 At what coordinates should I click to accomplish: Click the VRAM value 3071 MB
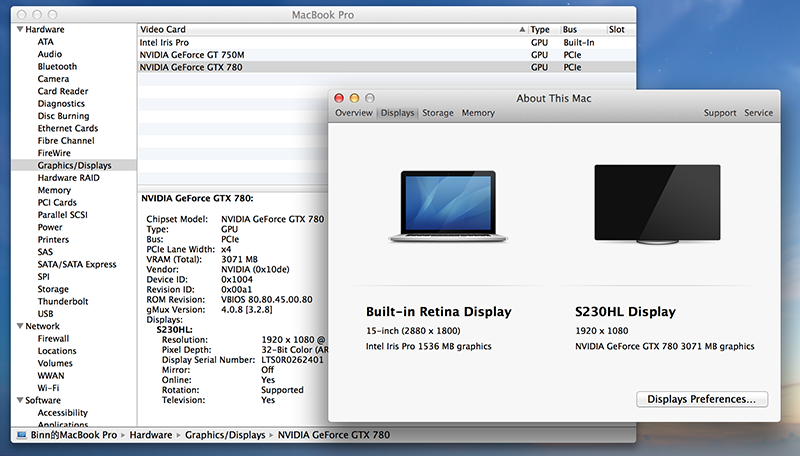coord(239,259)
